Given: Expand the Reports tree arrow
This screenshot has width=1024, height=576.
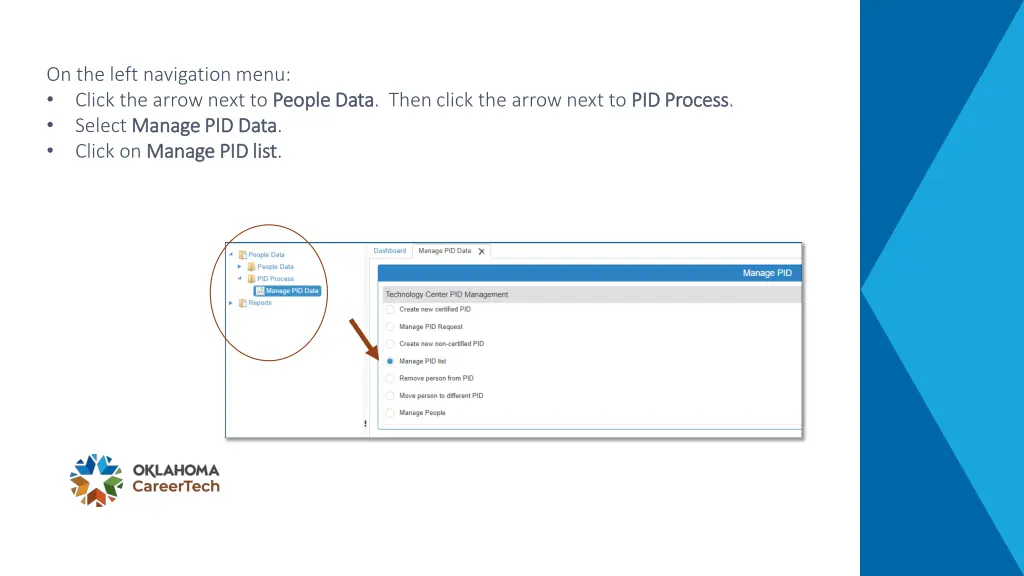Looking at the screenshot, I should [x=231, y=303].
